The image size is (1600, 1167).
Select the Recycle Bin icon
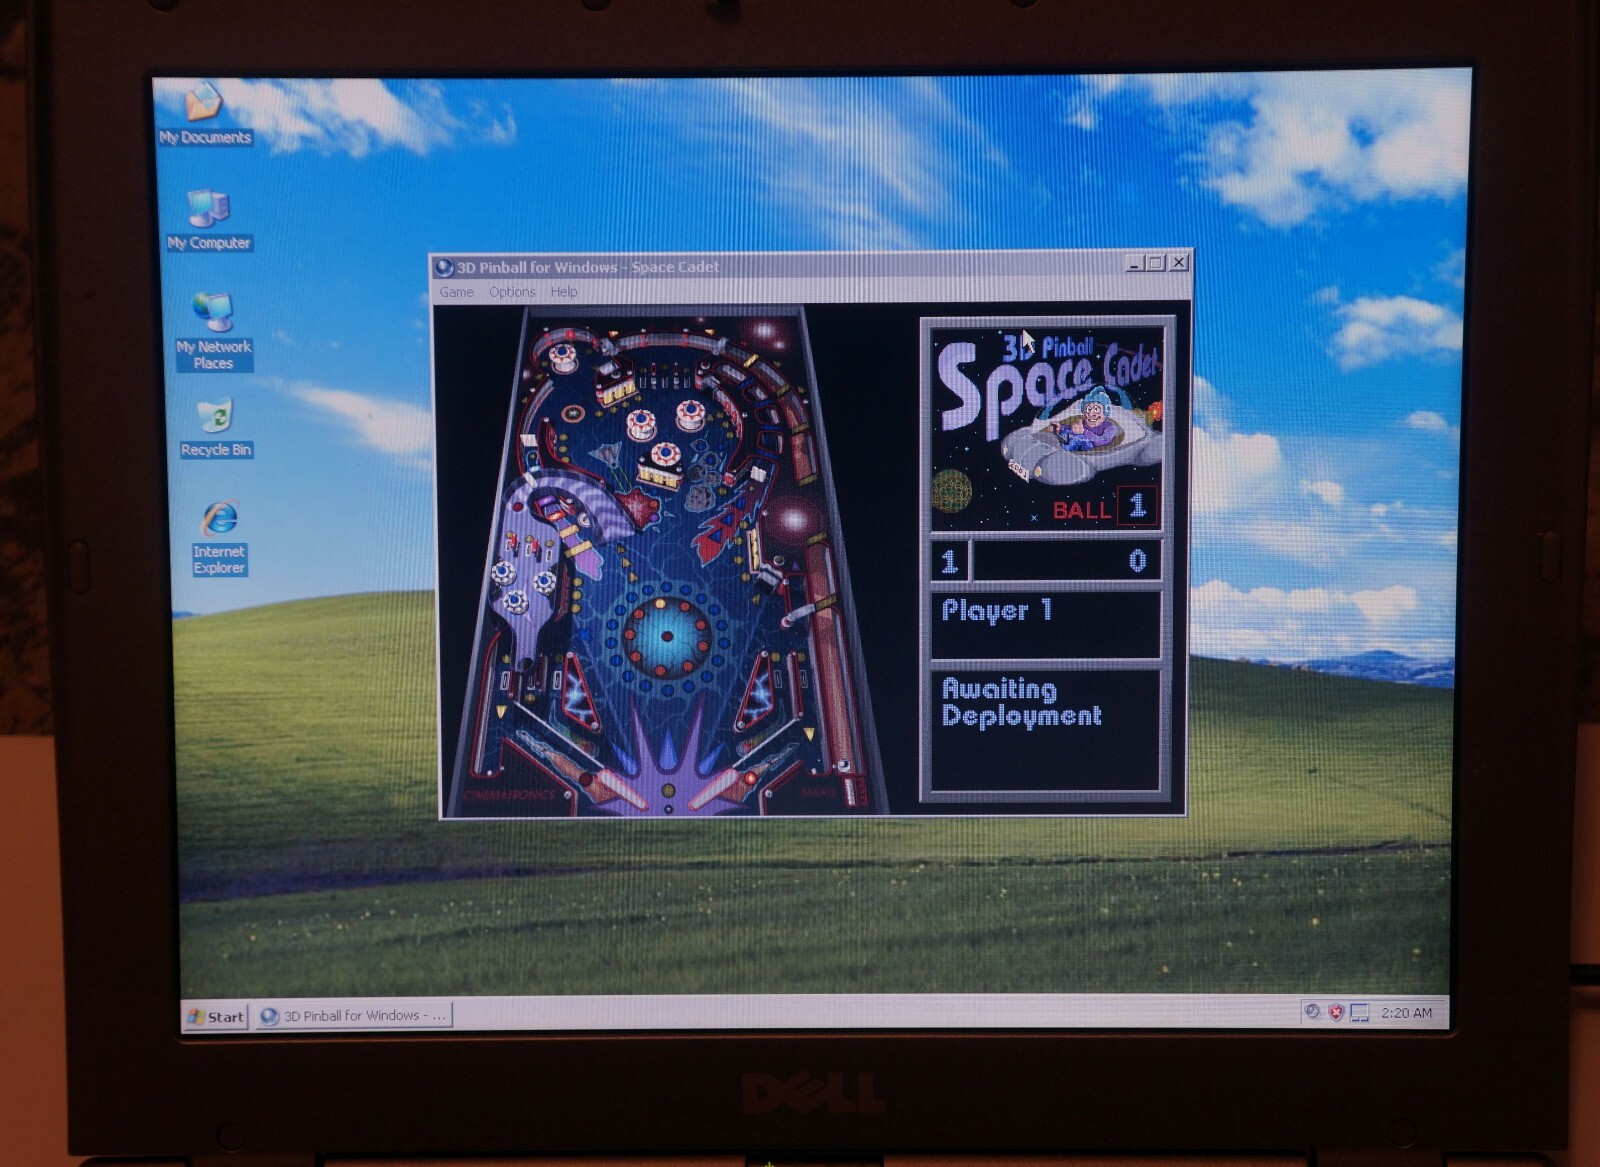(215, 428)
